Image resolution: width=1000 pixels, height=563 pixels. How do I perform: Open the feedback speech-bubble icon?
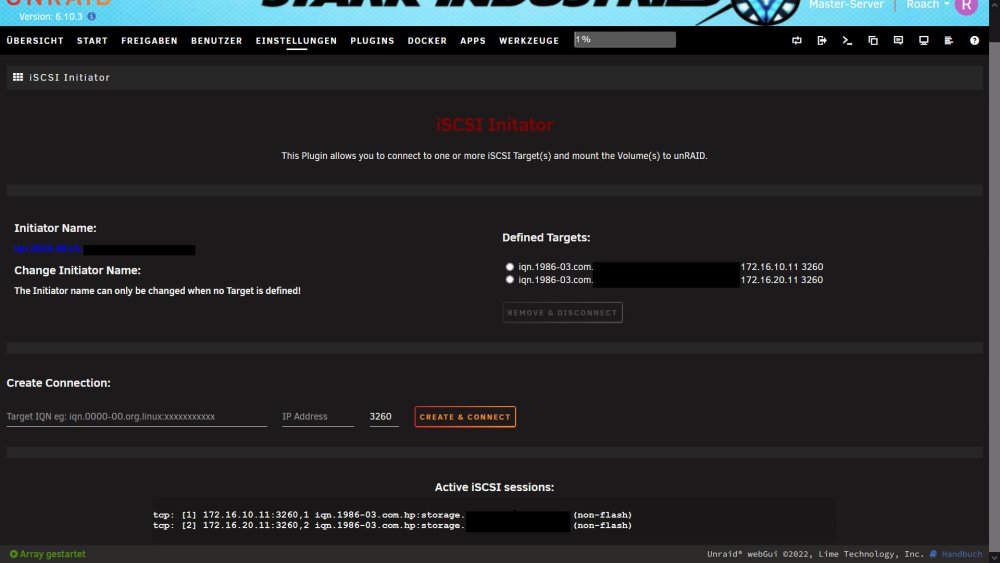point(898,40)
